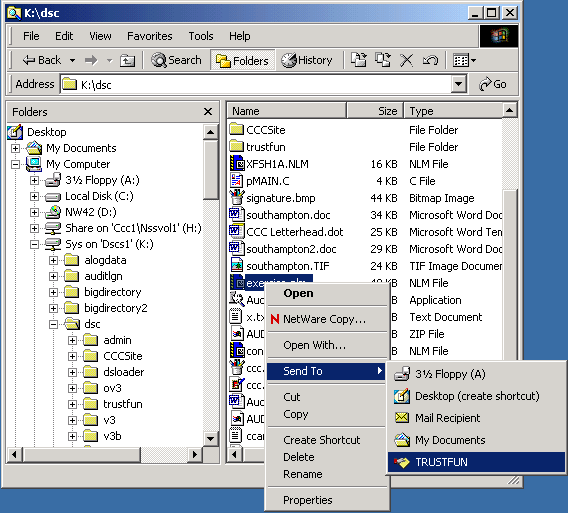Expand the My Documents tree node
The width and height of the screenshot is (568, 513).
point(15,148)
